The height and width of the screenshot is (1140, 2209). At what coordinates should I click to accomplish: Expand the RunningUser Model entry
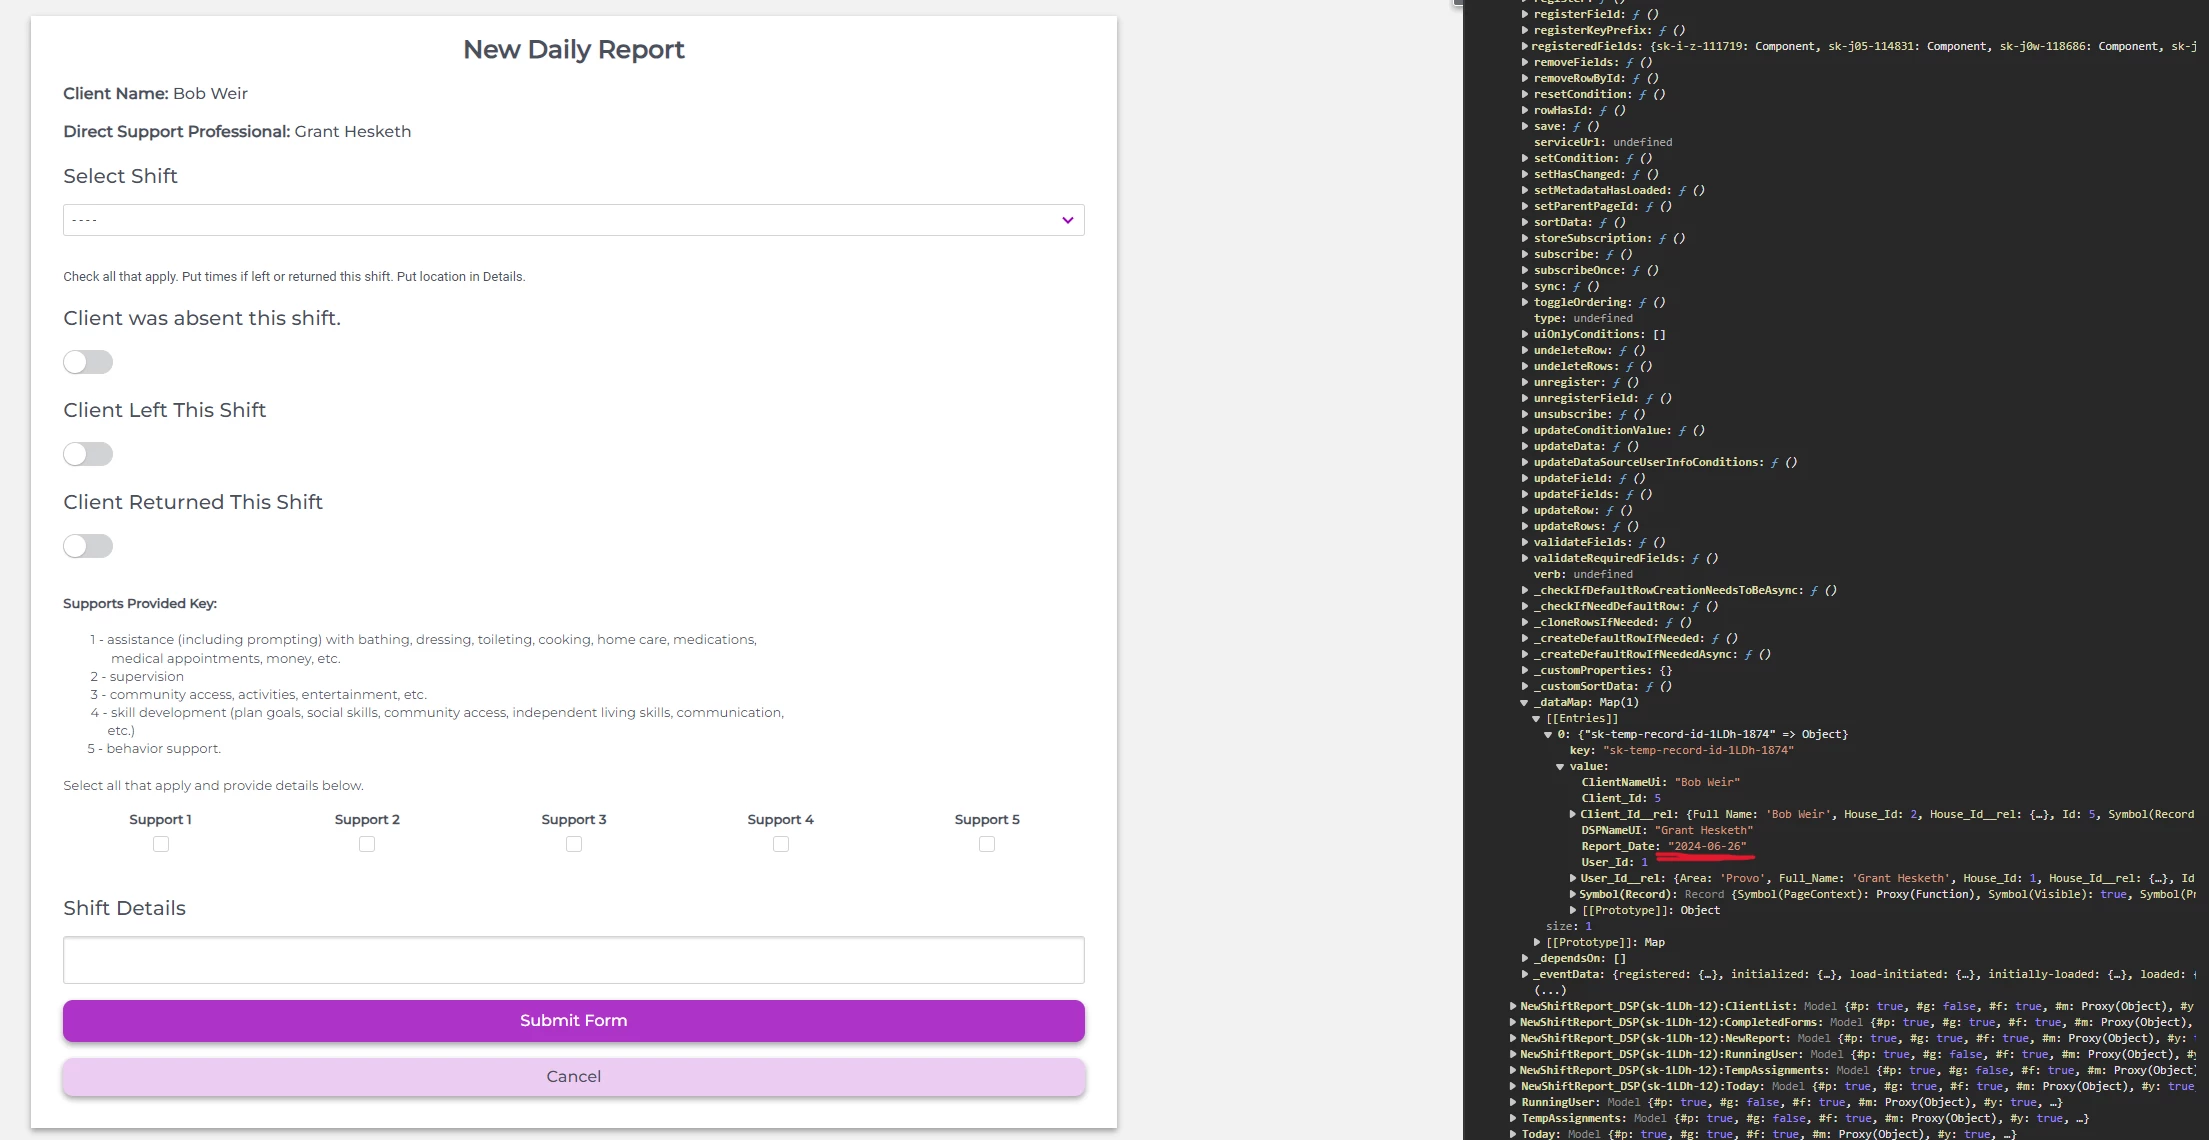pos(1513,1102)
